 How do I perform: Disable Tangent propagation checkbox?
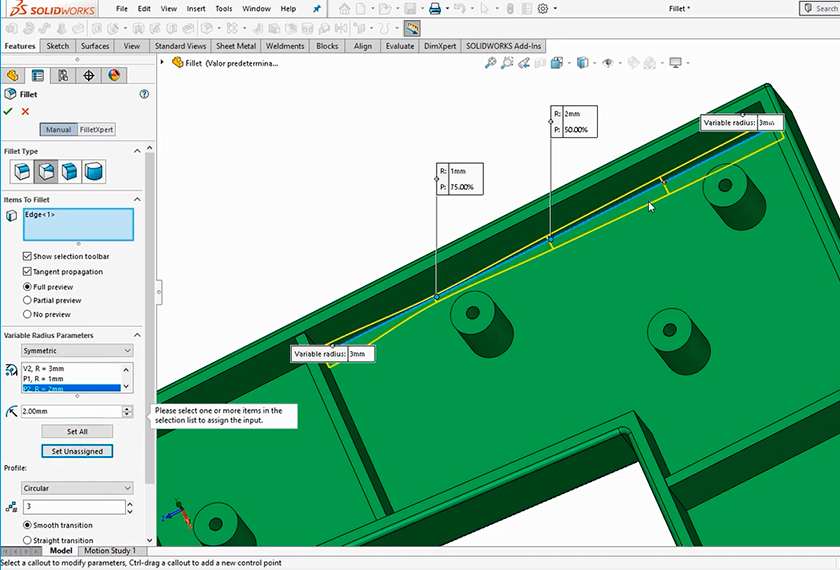(x=27, y=272)
